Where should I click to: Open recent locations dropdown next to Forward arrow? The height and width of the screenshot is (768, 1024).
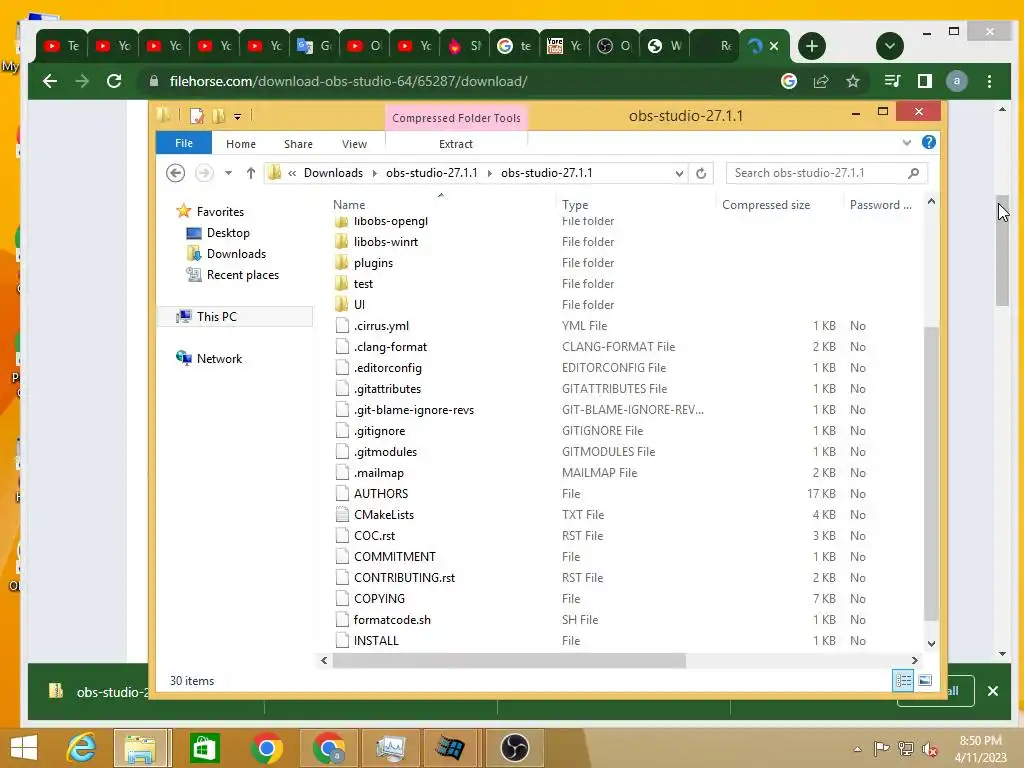(x=228, y=173)
